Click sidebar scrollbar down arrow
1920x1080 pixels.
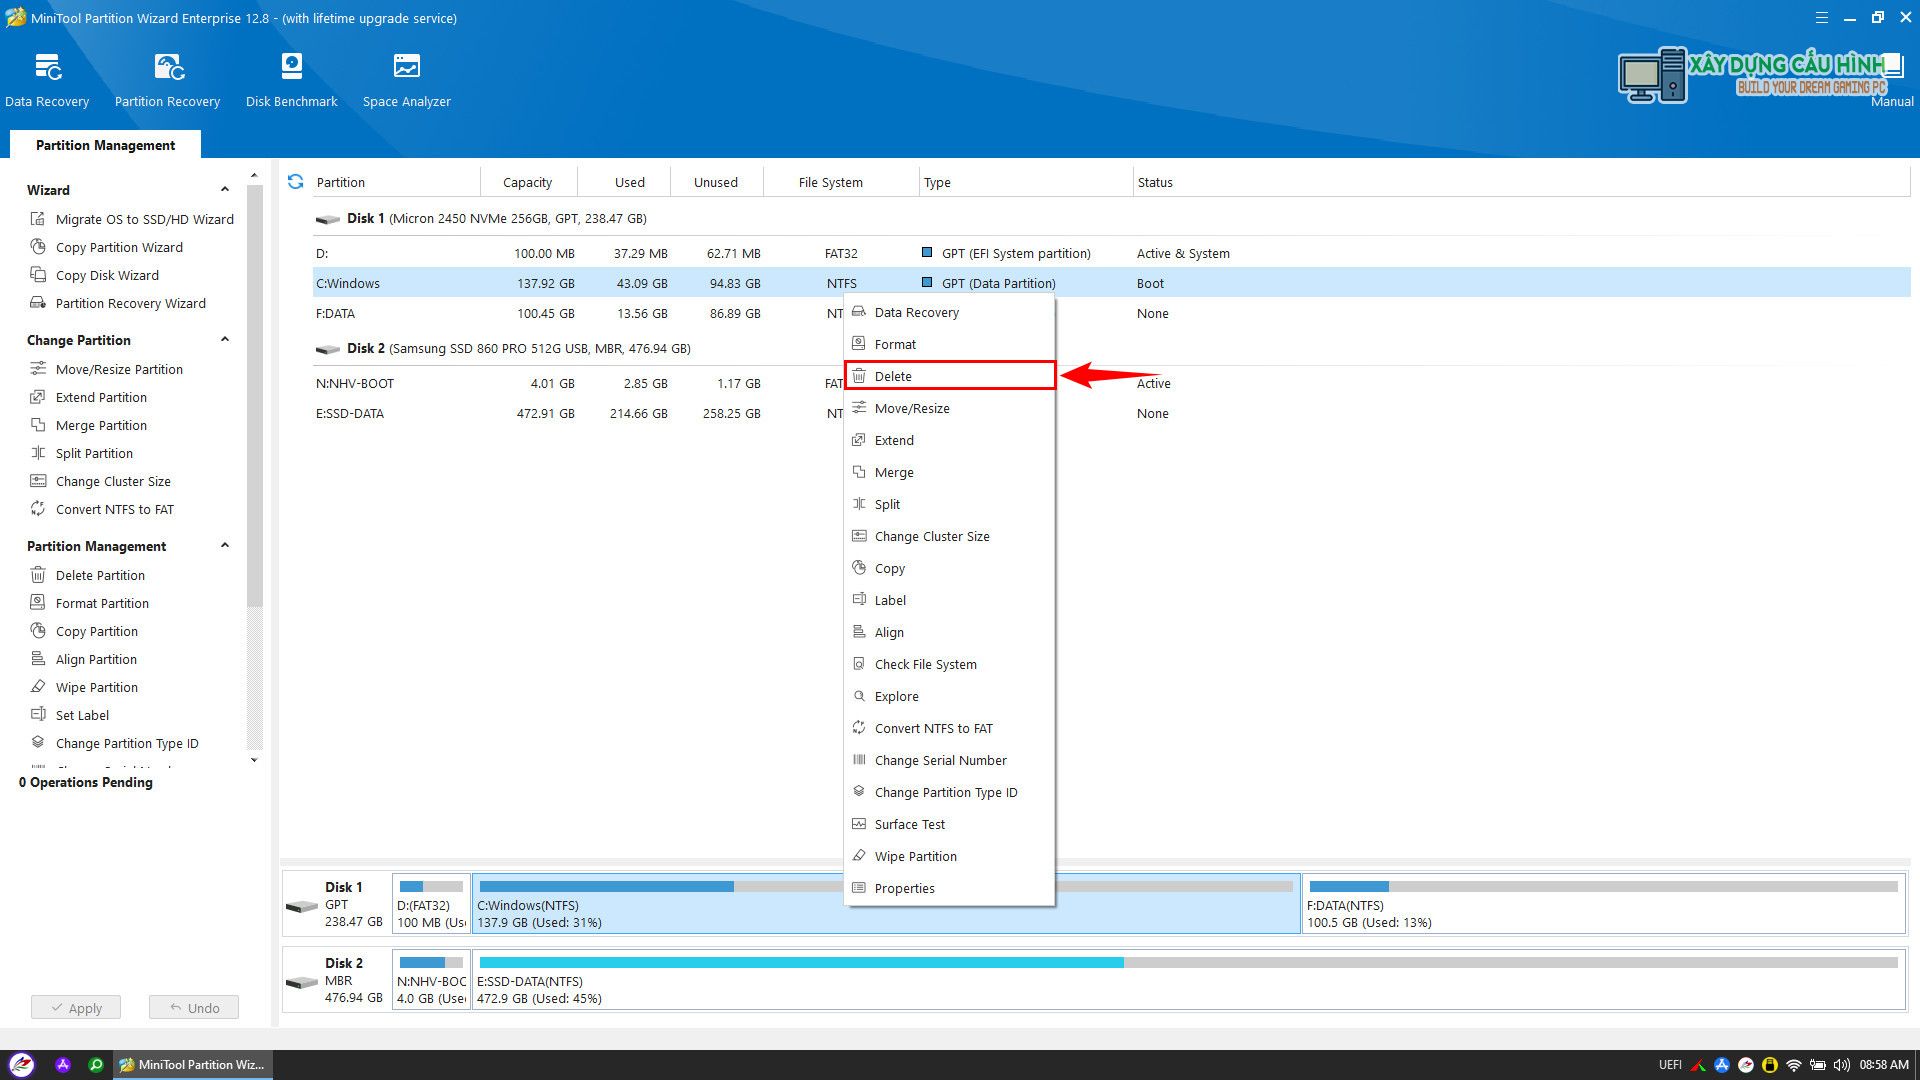(x=254, y=760)
